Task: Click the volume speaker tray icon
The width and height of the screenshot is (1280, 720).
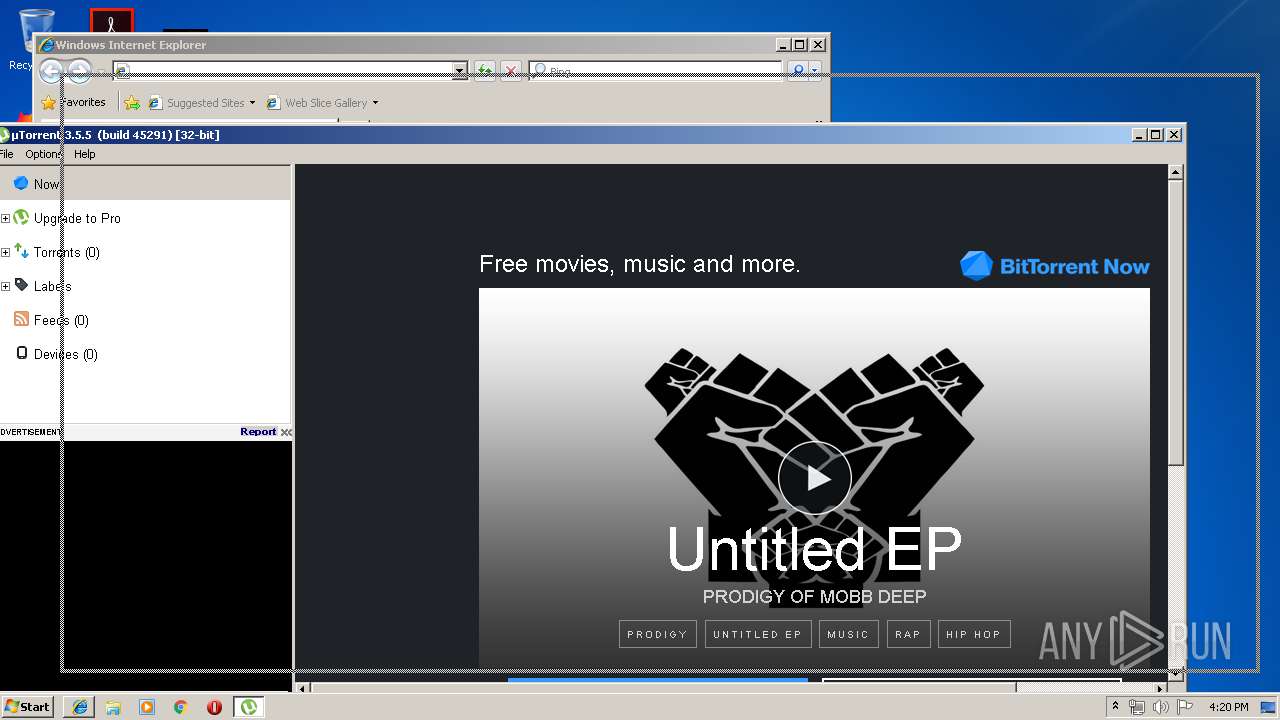Action: point(1161,707)
